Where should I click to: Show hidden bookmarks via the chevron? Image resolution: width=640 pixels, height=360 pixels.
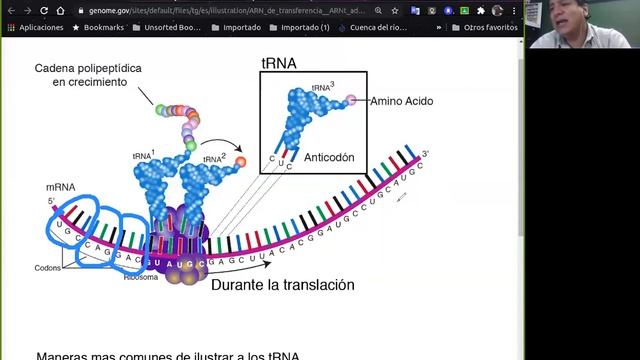tap(439, 27)
